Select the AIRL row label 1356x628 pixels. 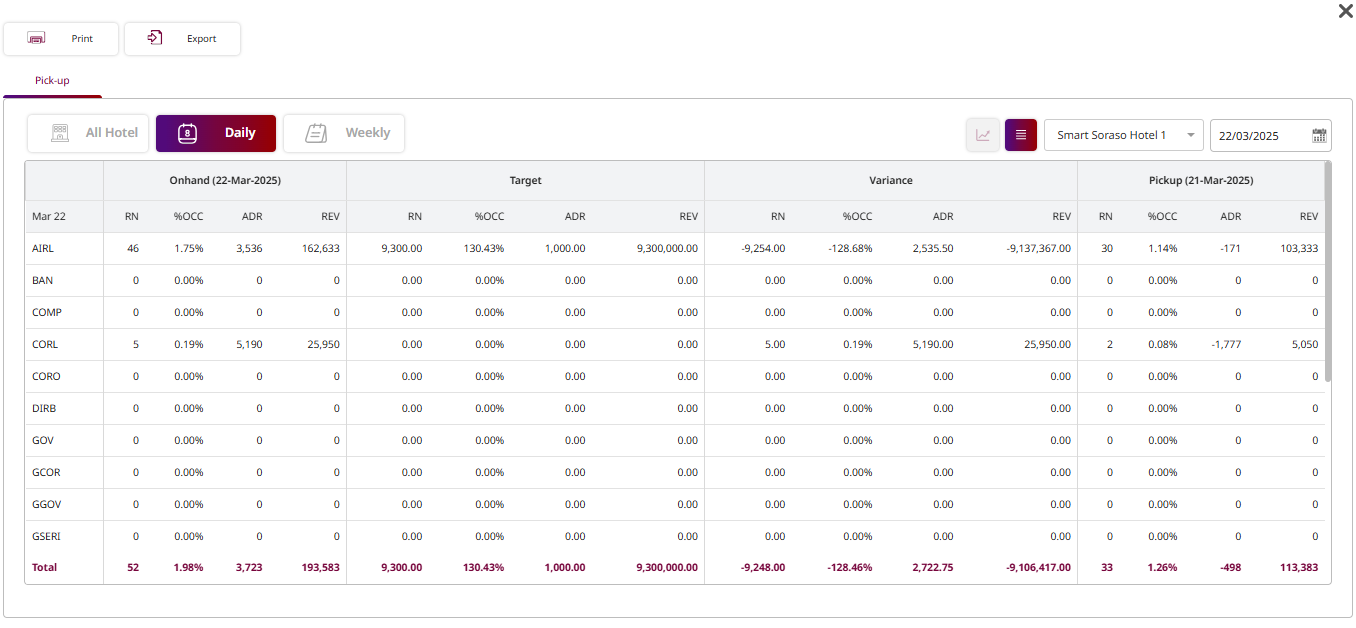tap(44, 249)
